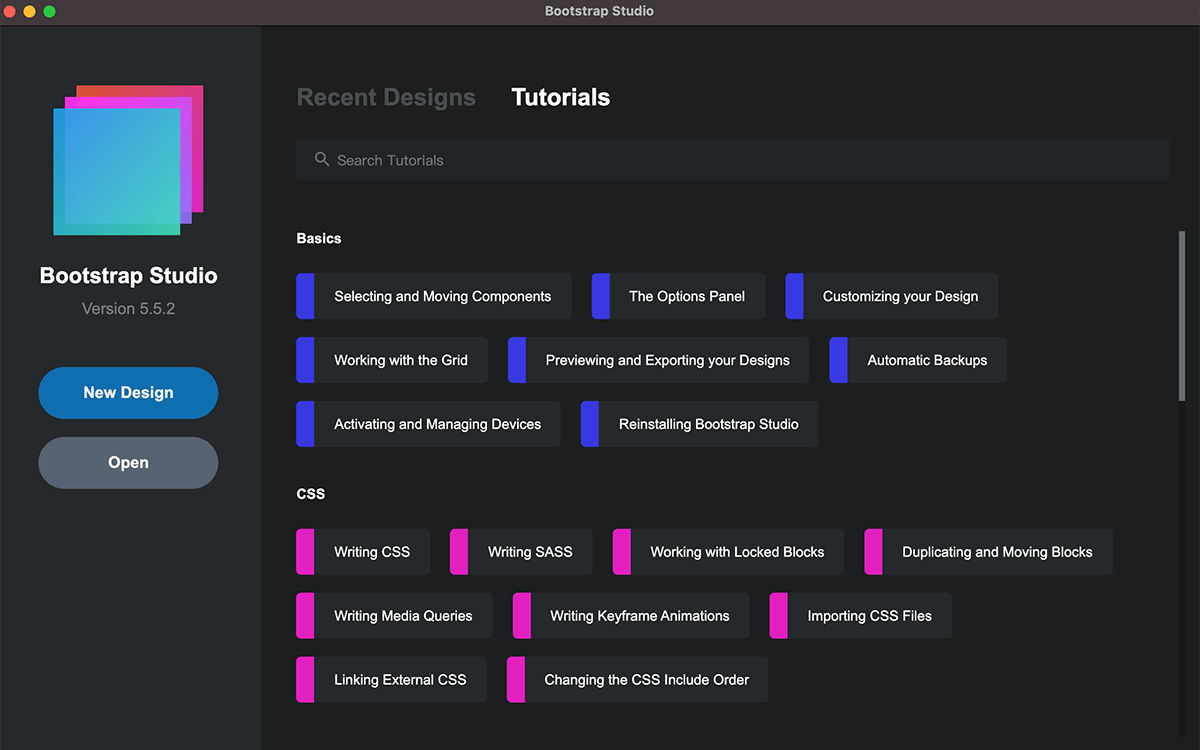Create a project with New Design button
1200x750 pixels.
click(x=128, y=393)
